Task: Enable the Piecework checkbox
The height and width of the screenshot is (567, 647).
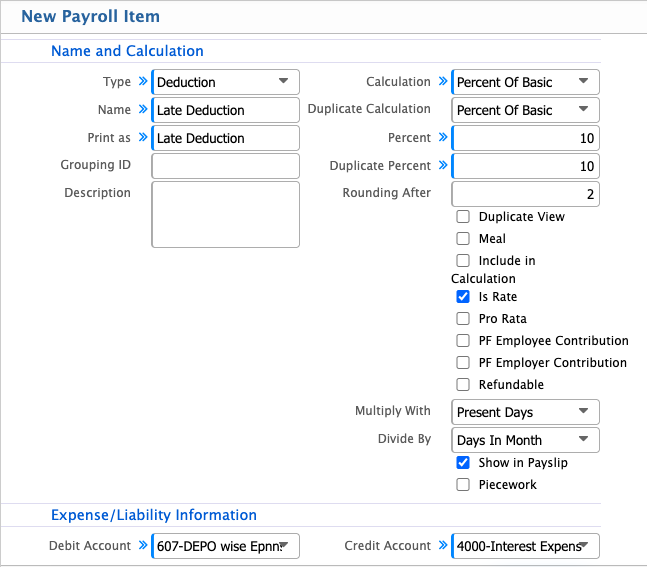Action: pyautogui.click(x=463, y=484)
